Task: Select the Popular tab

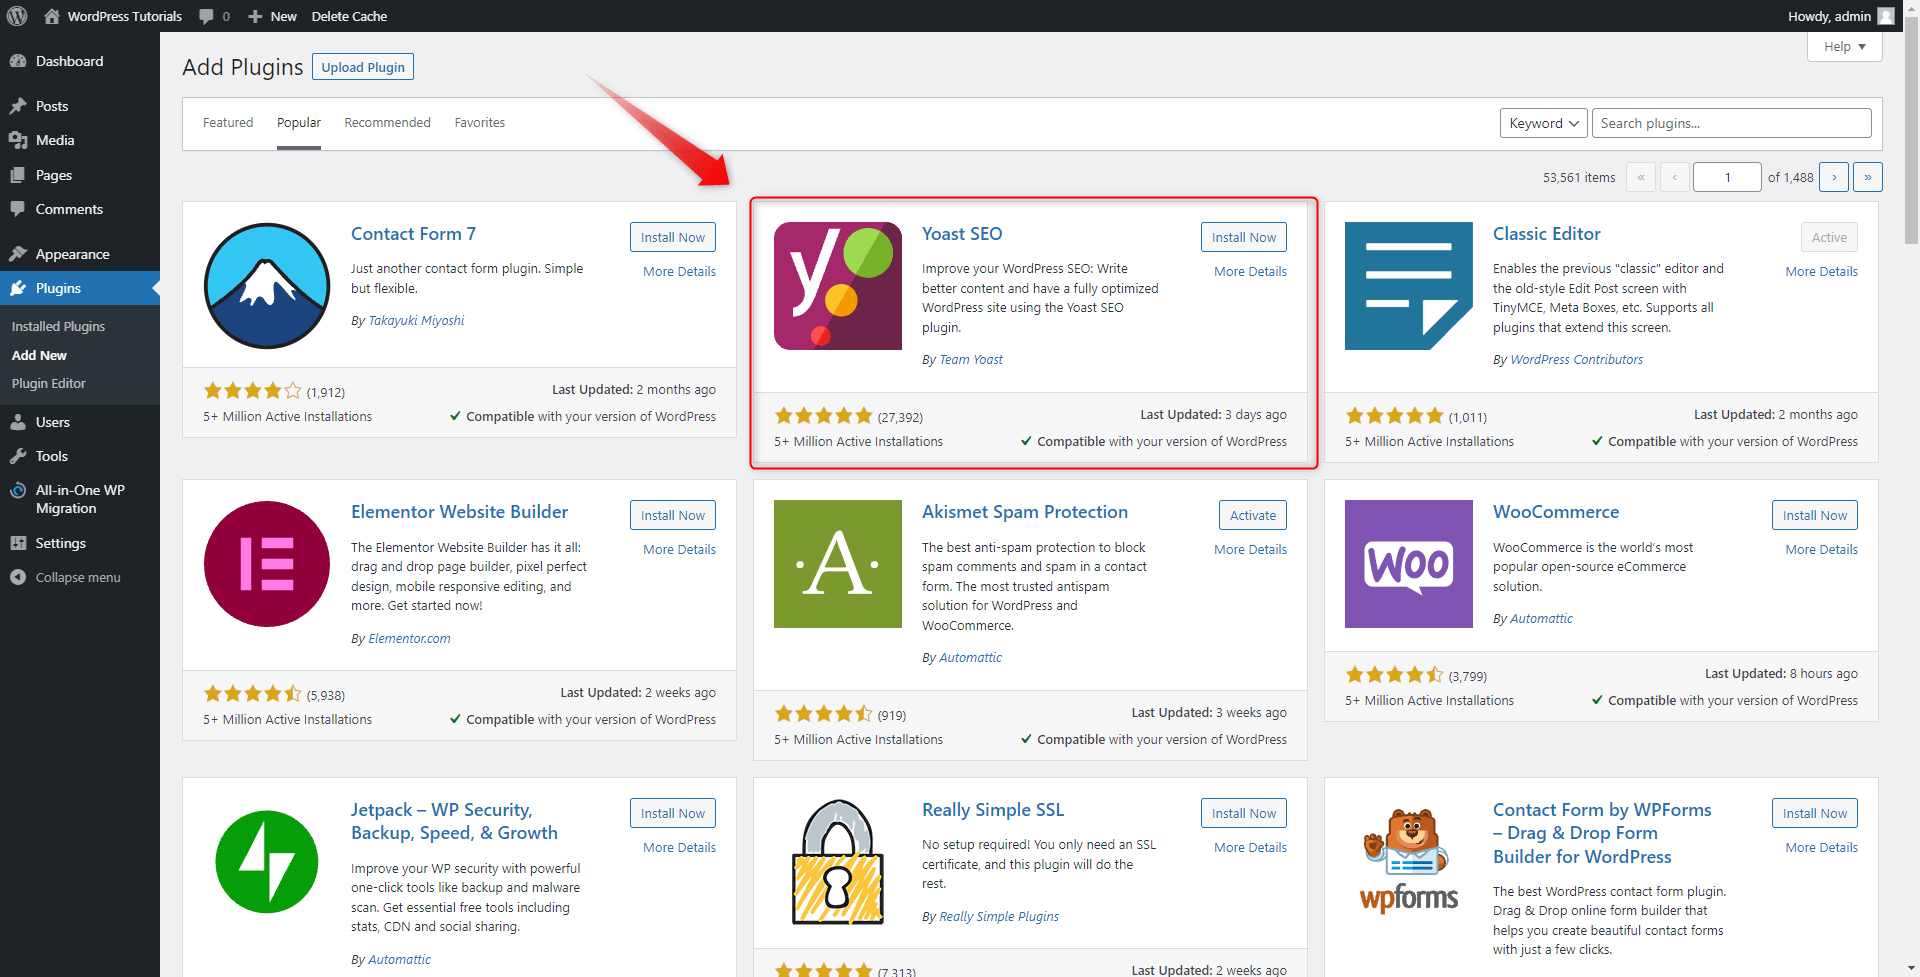Action: [x=299, y=122]
